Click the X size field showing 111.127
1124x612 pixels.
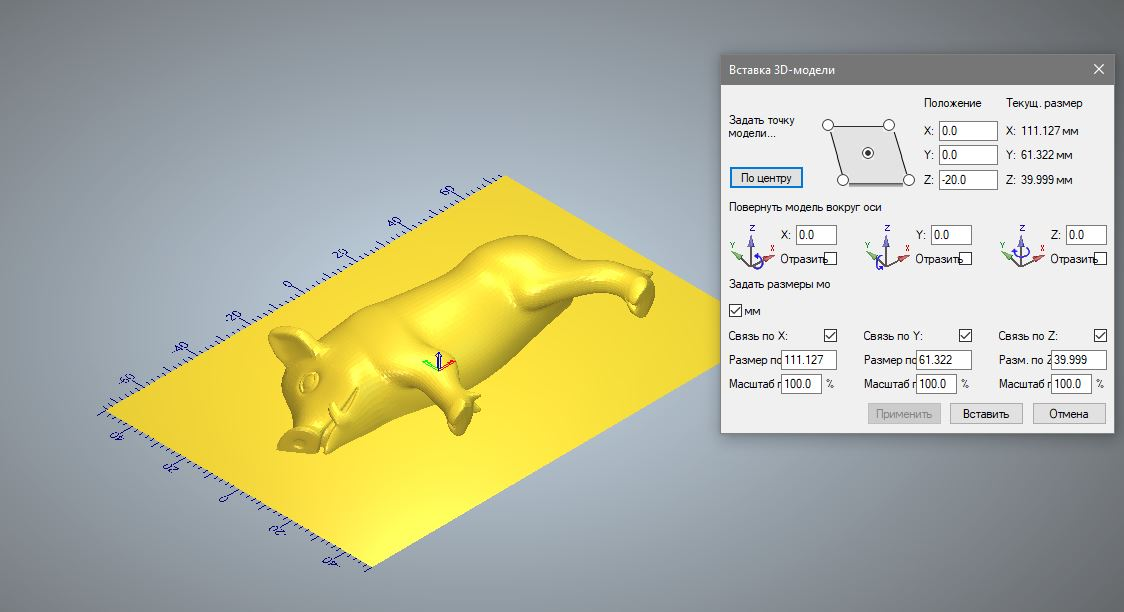[809, 360]
